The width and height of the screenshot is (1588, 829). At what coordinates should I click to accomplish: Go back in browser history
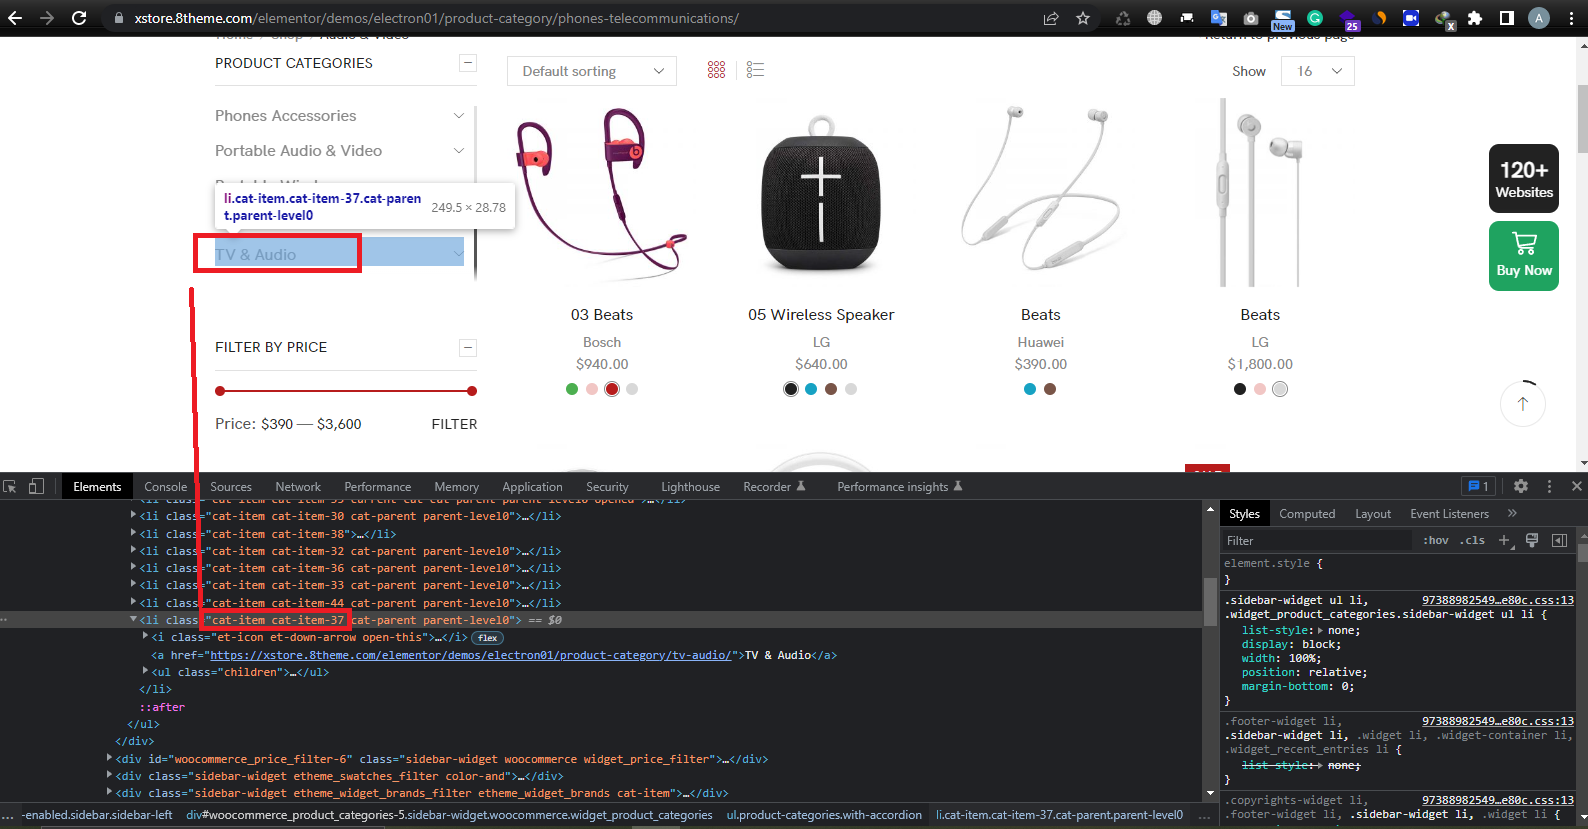pyautogui.click(x=15, y=18)
